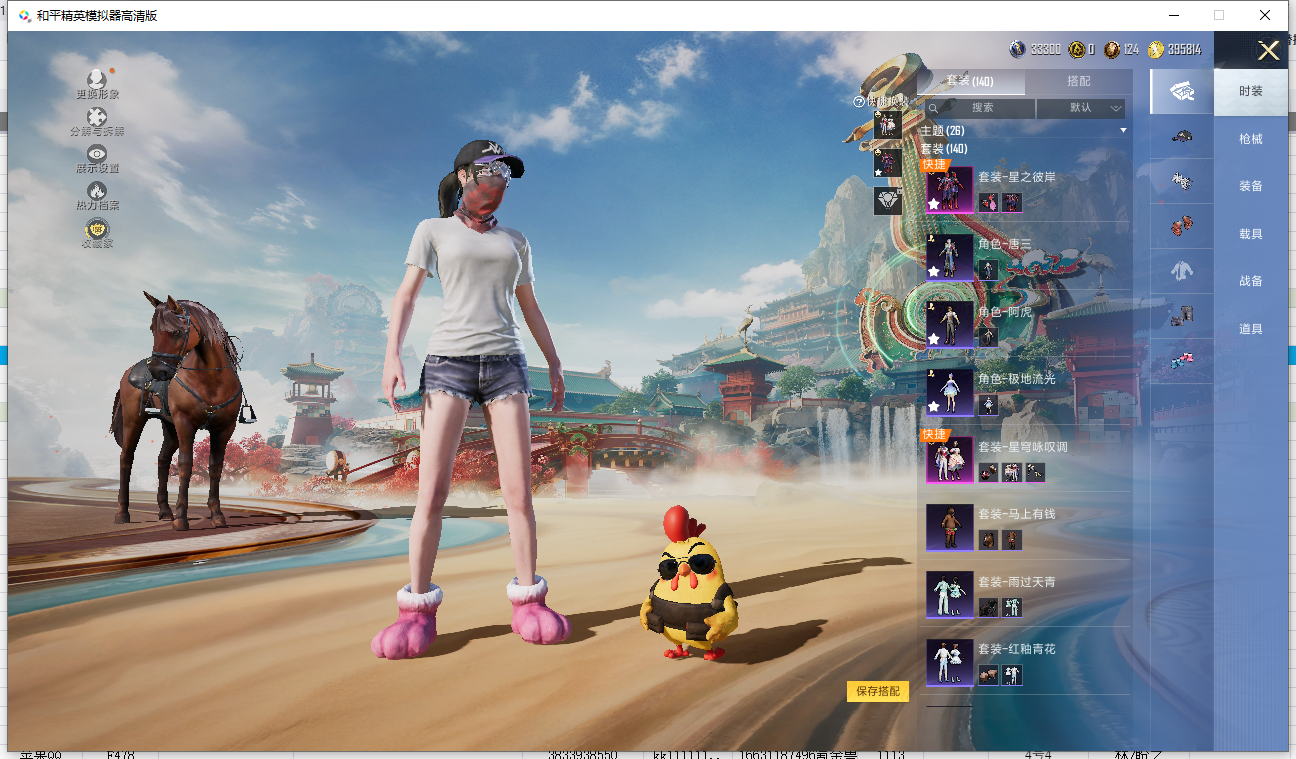Open the 默认 sort dropdown

[x=1081, y=108]
